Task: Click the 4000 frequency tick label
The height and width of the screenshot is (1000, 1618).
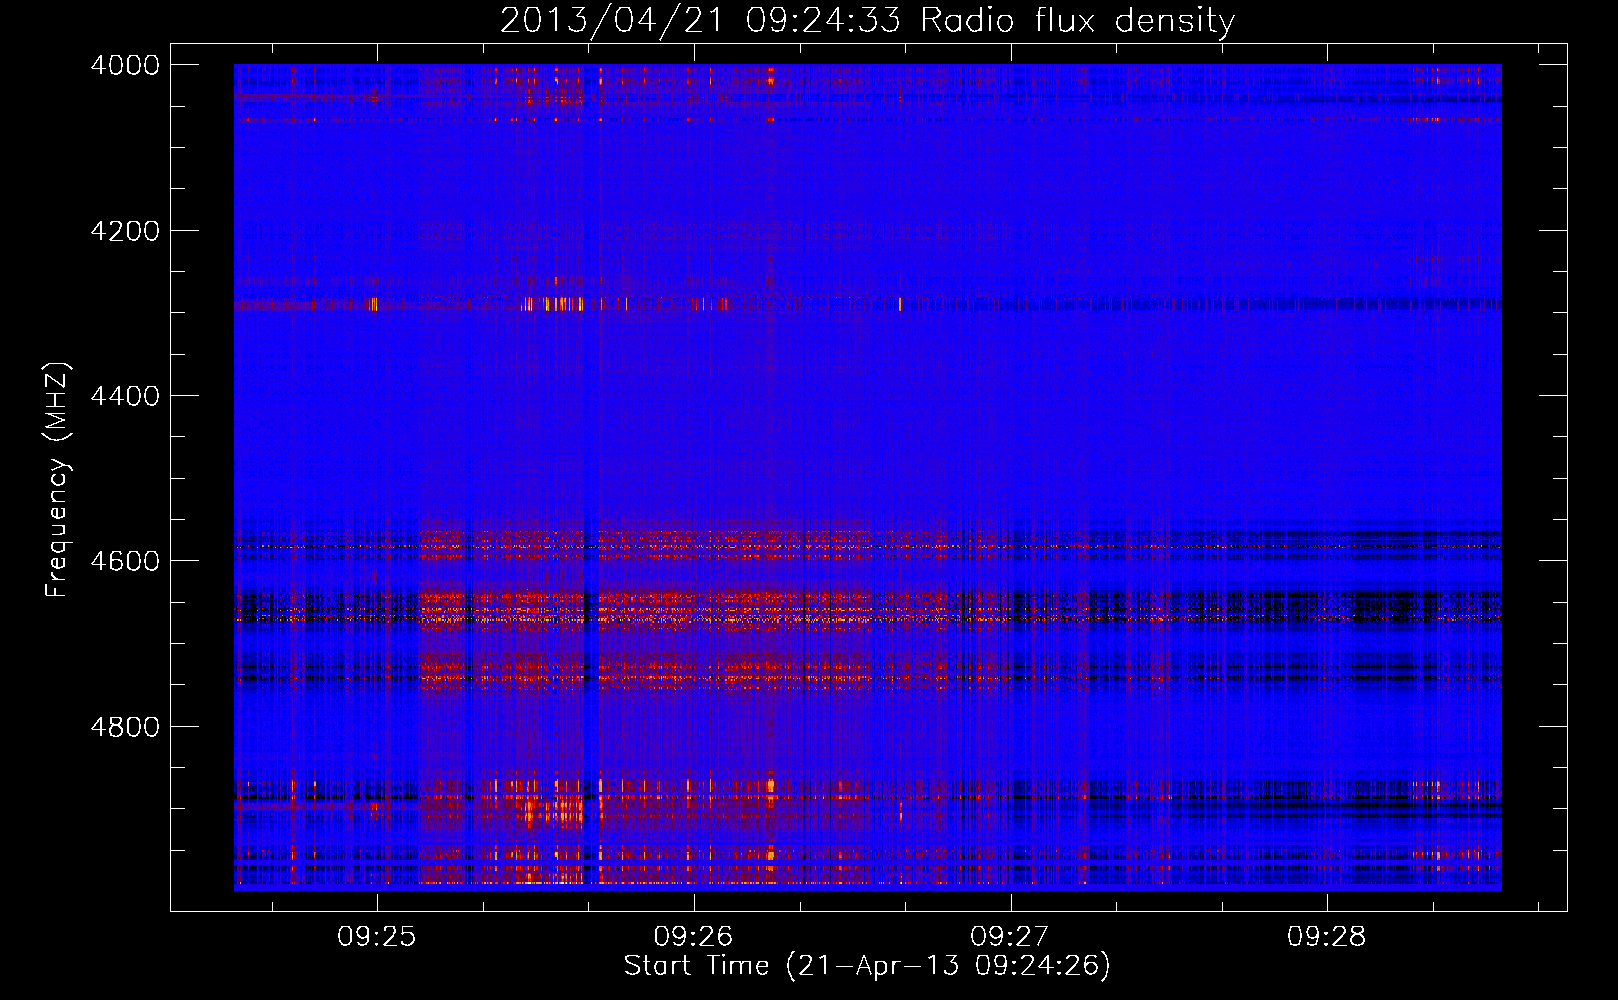Action: point(125,65)
